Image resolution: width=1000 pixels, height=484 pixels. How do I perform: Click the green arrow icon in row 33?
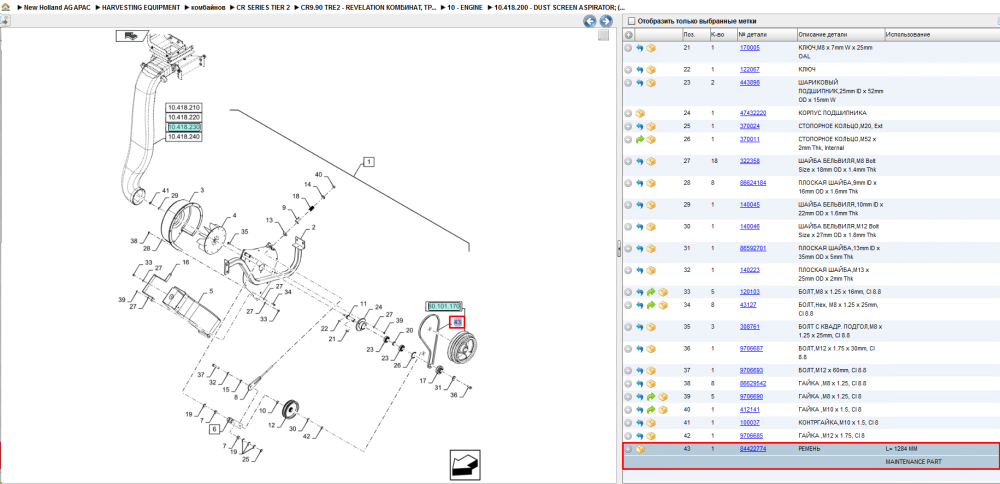[x=651, y=291]
